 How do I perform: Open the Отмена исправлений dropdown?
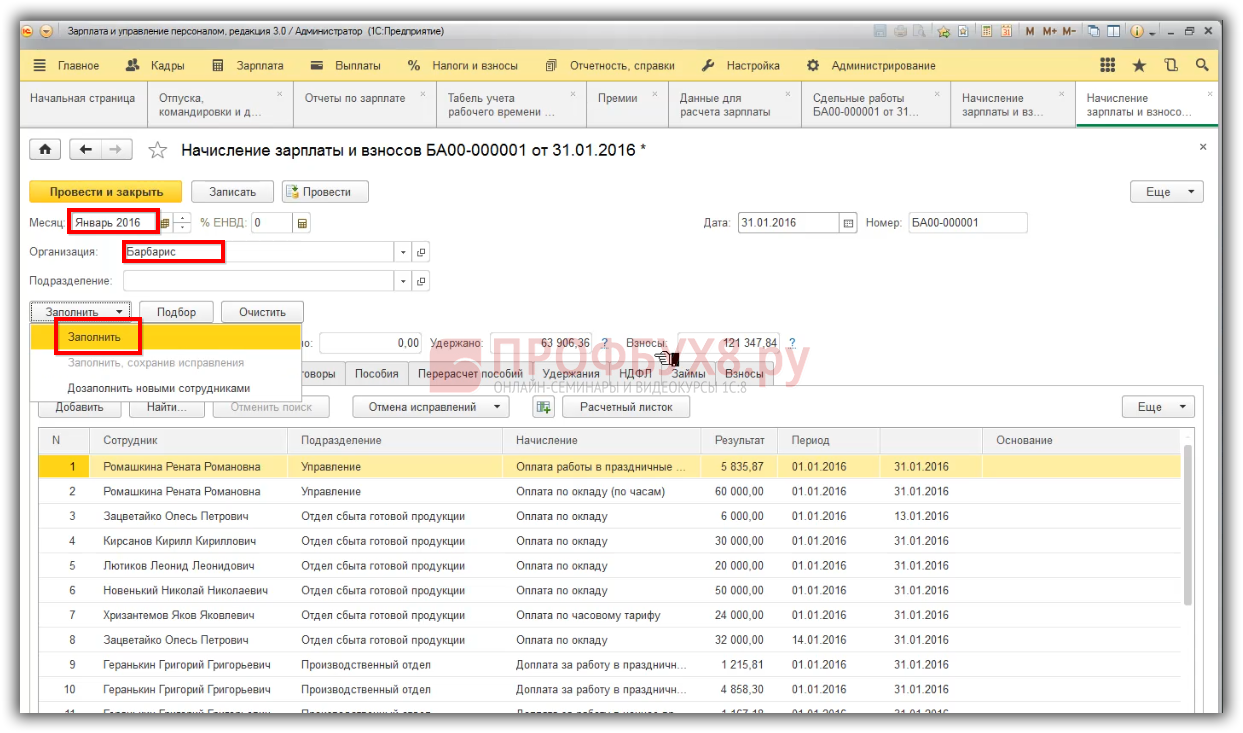[x=431, y=407]
